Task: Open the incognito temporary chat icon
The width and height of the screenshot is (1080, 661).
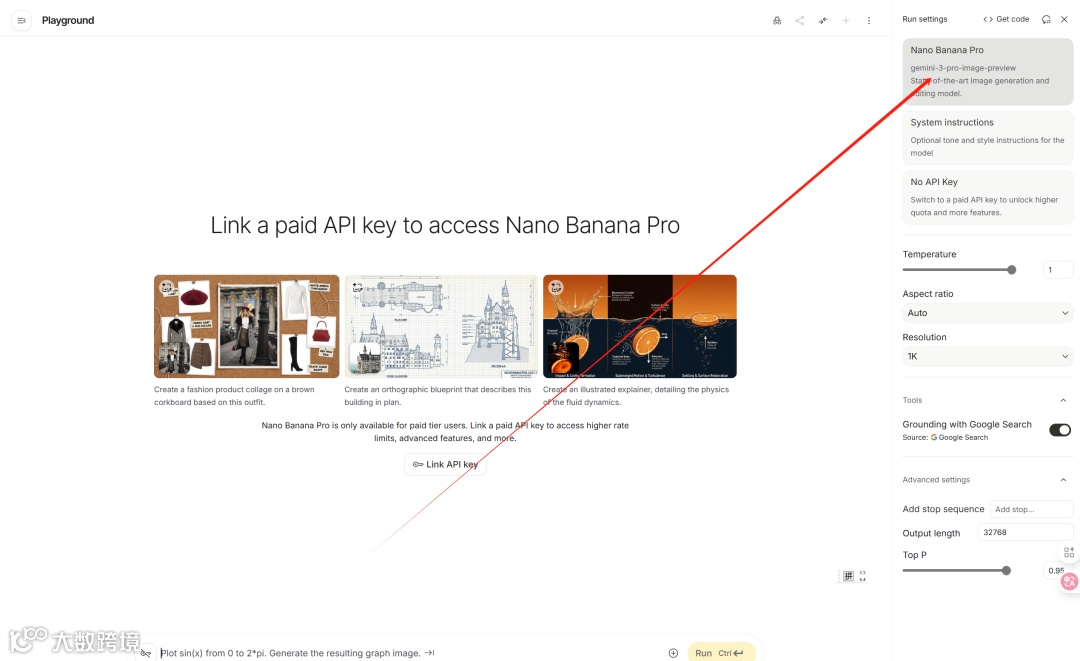Action: (x=777, y=21)
